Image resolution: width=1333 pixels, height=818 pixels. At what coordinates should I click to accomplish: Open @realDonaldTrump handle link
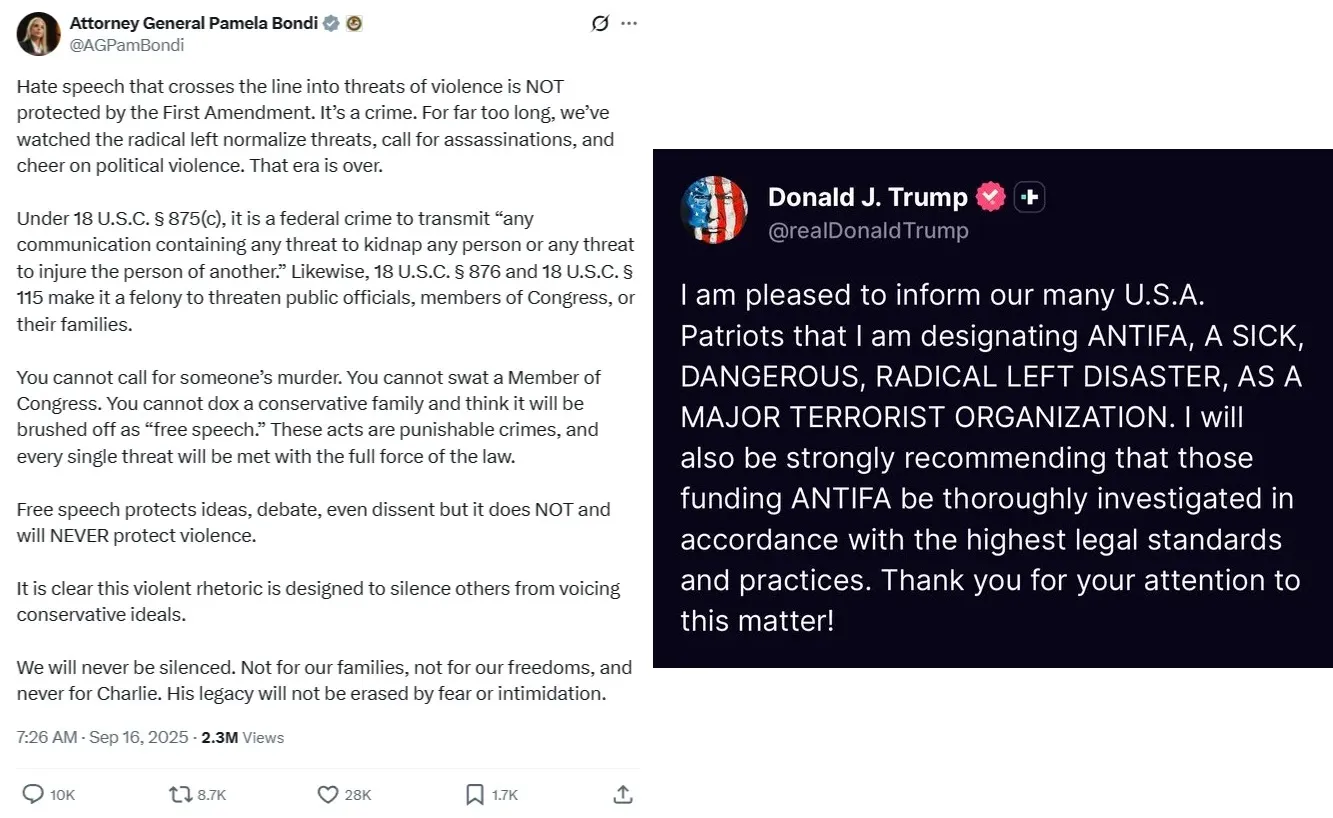[868, 230]
